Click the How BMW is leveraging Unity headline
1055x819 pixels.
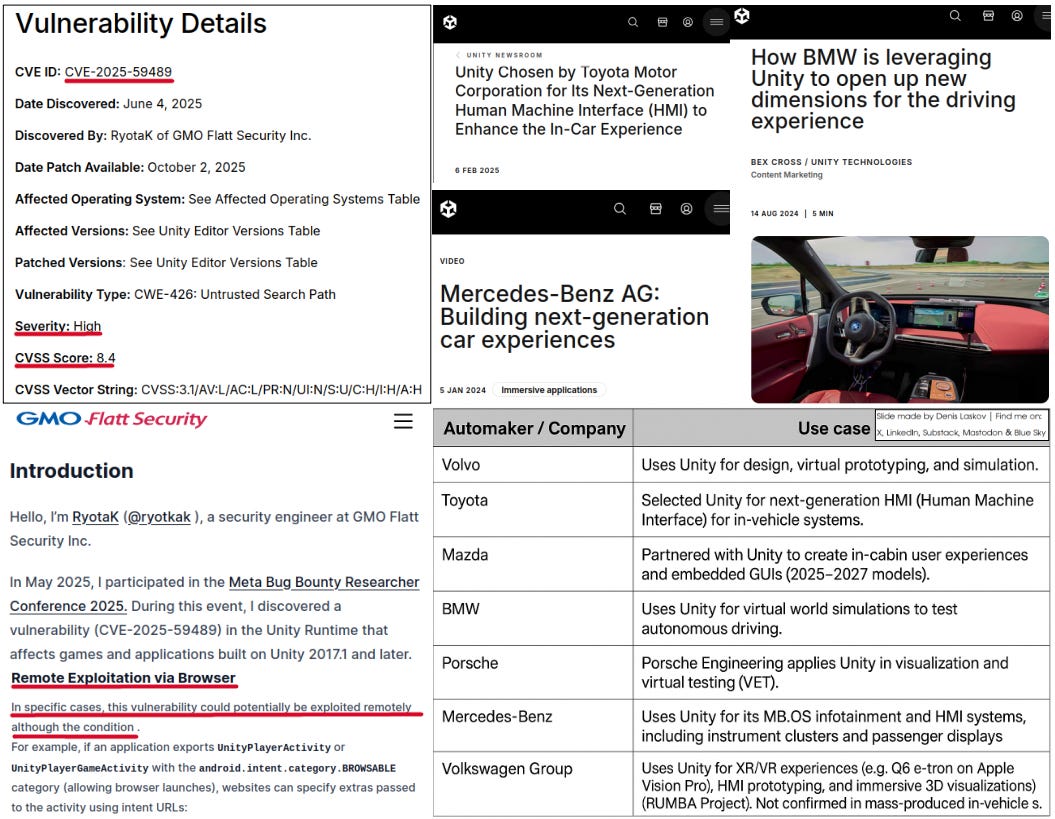click(x=883, y=89)
